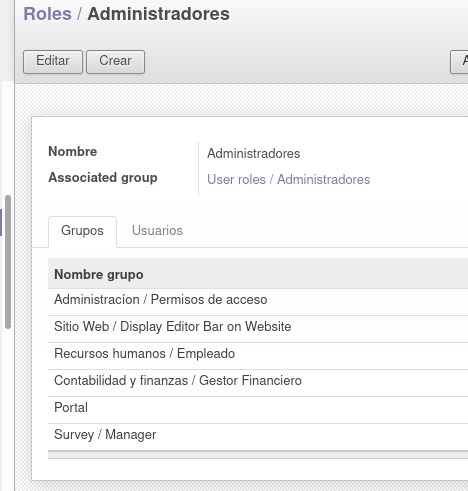Click the Administradores breadcrumb title
The height and width of the screenshot is (491, 468).
tap(158, 14)
